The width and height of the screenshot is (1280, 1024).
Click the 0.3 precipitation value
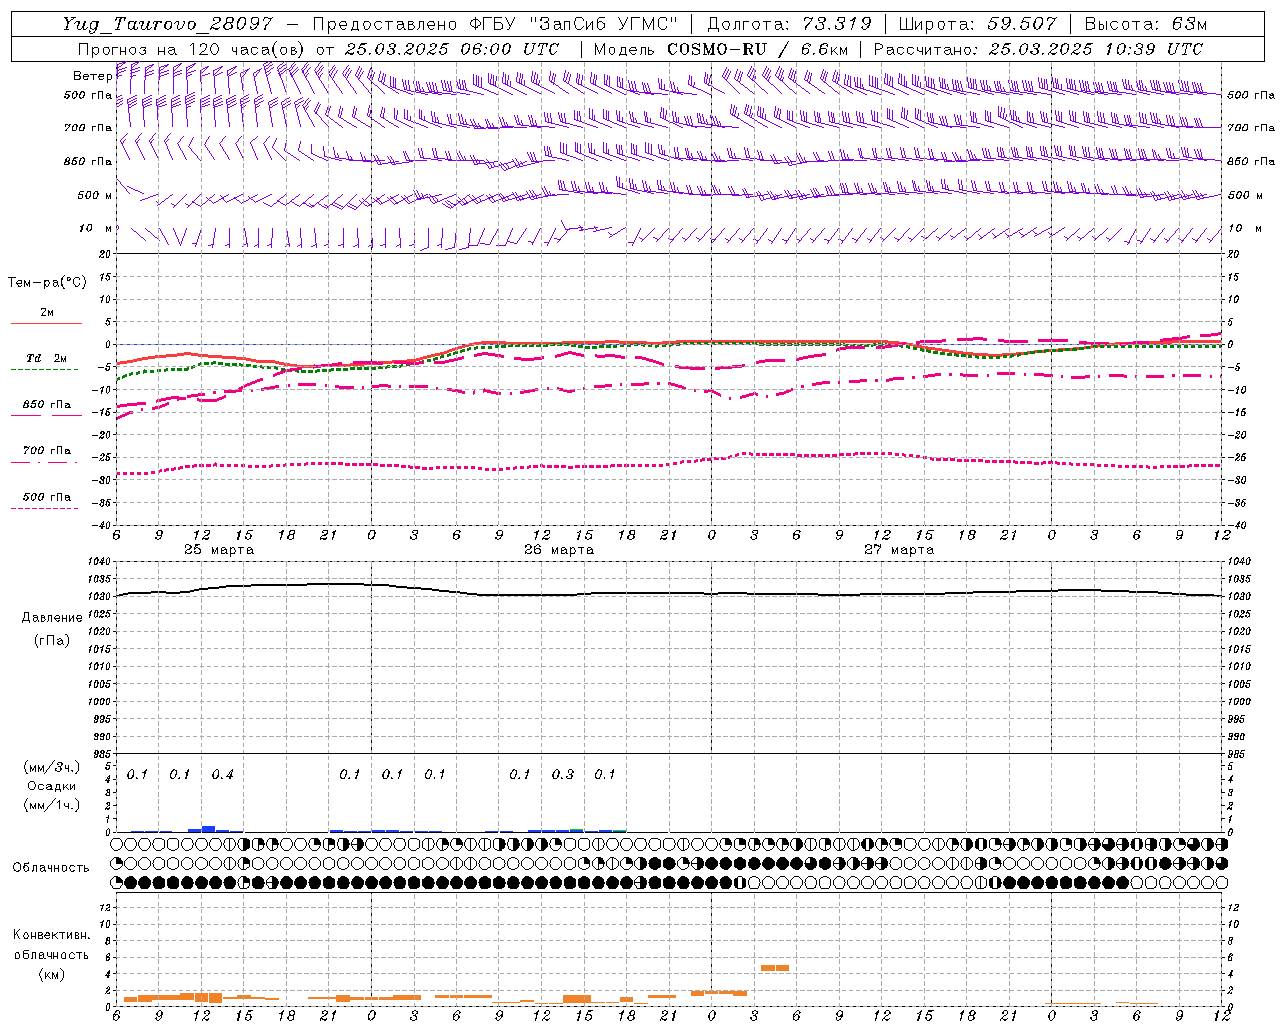563,775
